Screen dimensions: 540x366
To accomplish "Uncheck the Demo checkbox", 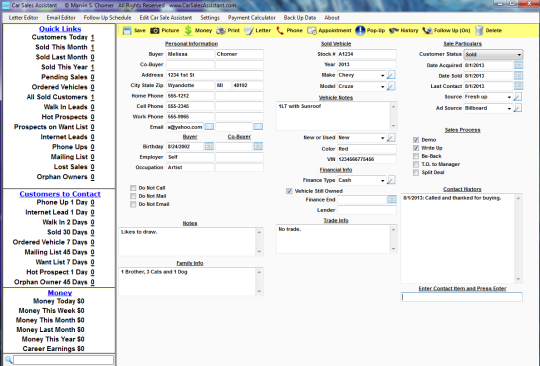I will click(x=416, y=140).
